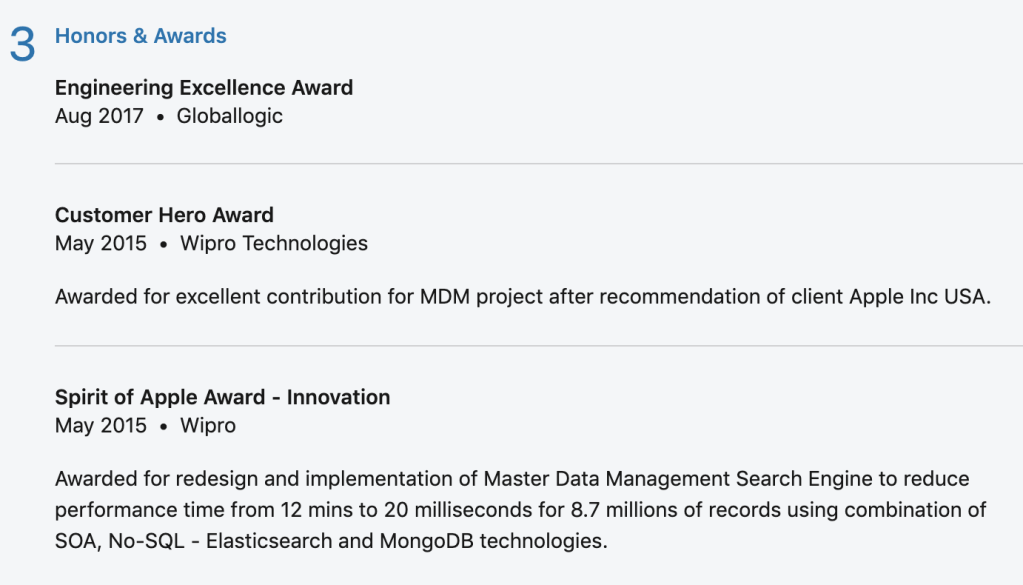Select the Engineering Excellence Award title
This screenshot has width=1023, height=585.
coord(204,88)
